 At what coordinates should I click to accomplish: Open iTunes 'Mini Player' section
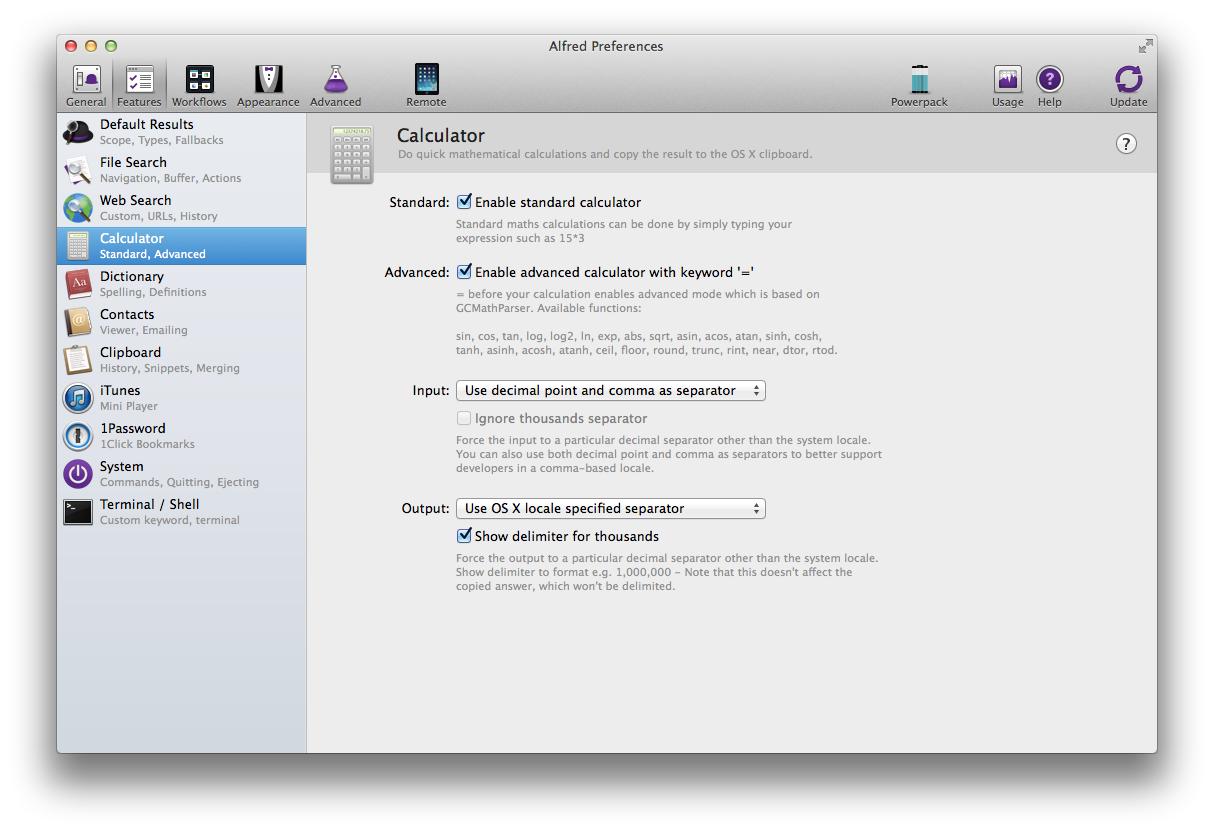click(x=182, y=398)
